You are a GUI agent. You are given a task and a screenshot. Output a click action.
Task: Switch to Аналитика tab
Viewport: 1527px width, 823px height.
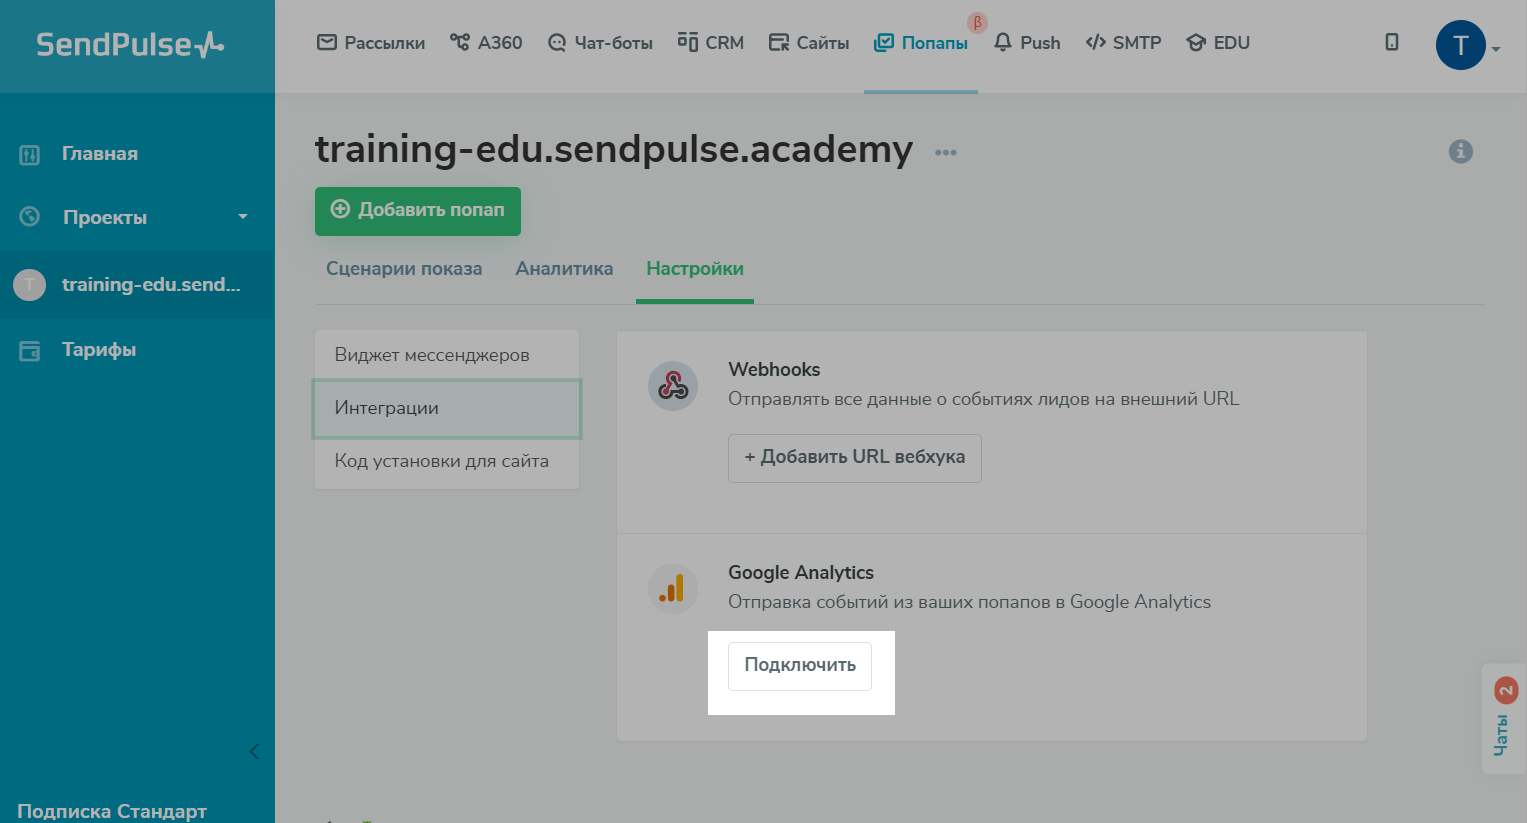(564, 269)
